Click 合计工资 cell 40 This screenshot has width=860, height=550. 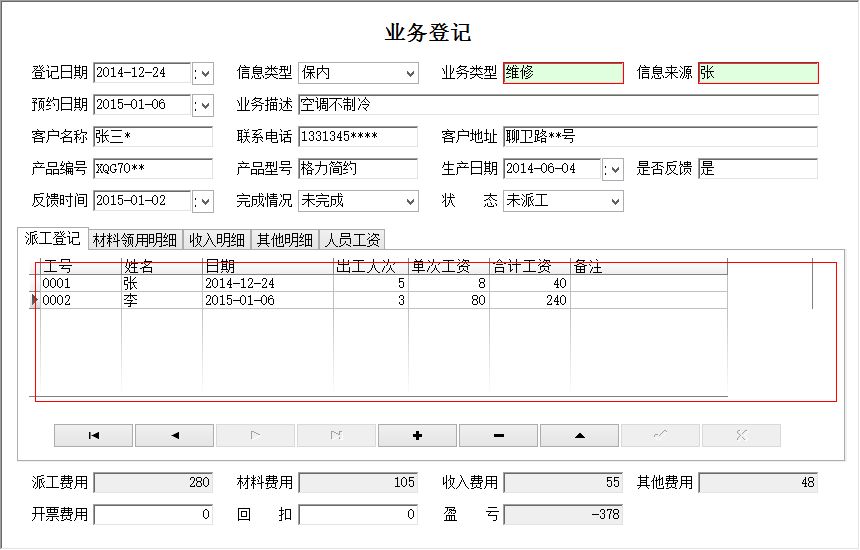pos(530,283)
